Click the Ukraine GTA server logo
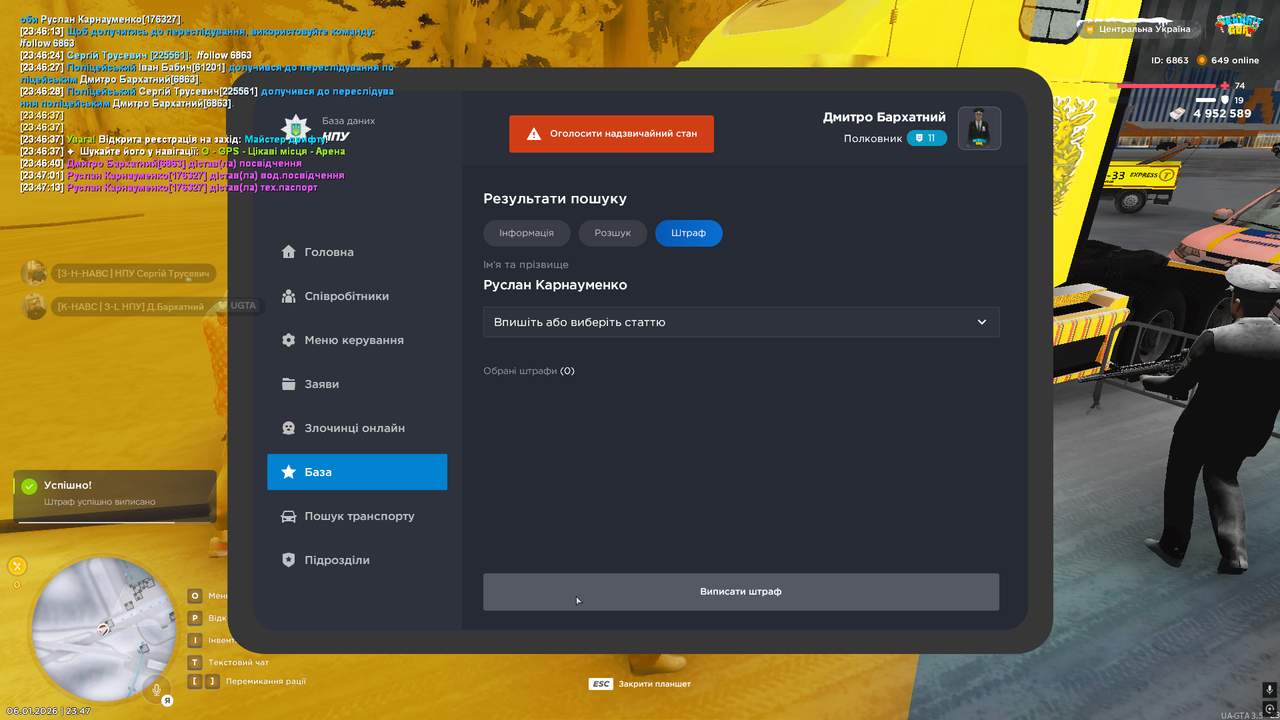Screen dimensions: 1280x720 click(1237, 24)
